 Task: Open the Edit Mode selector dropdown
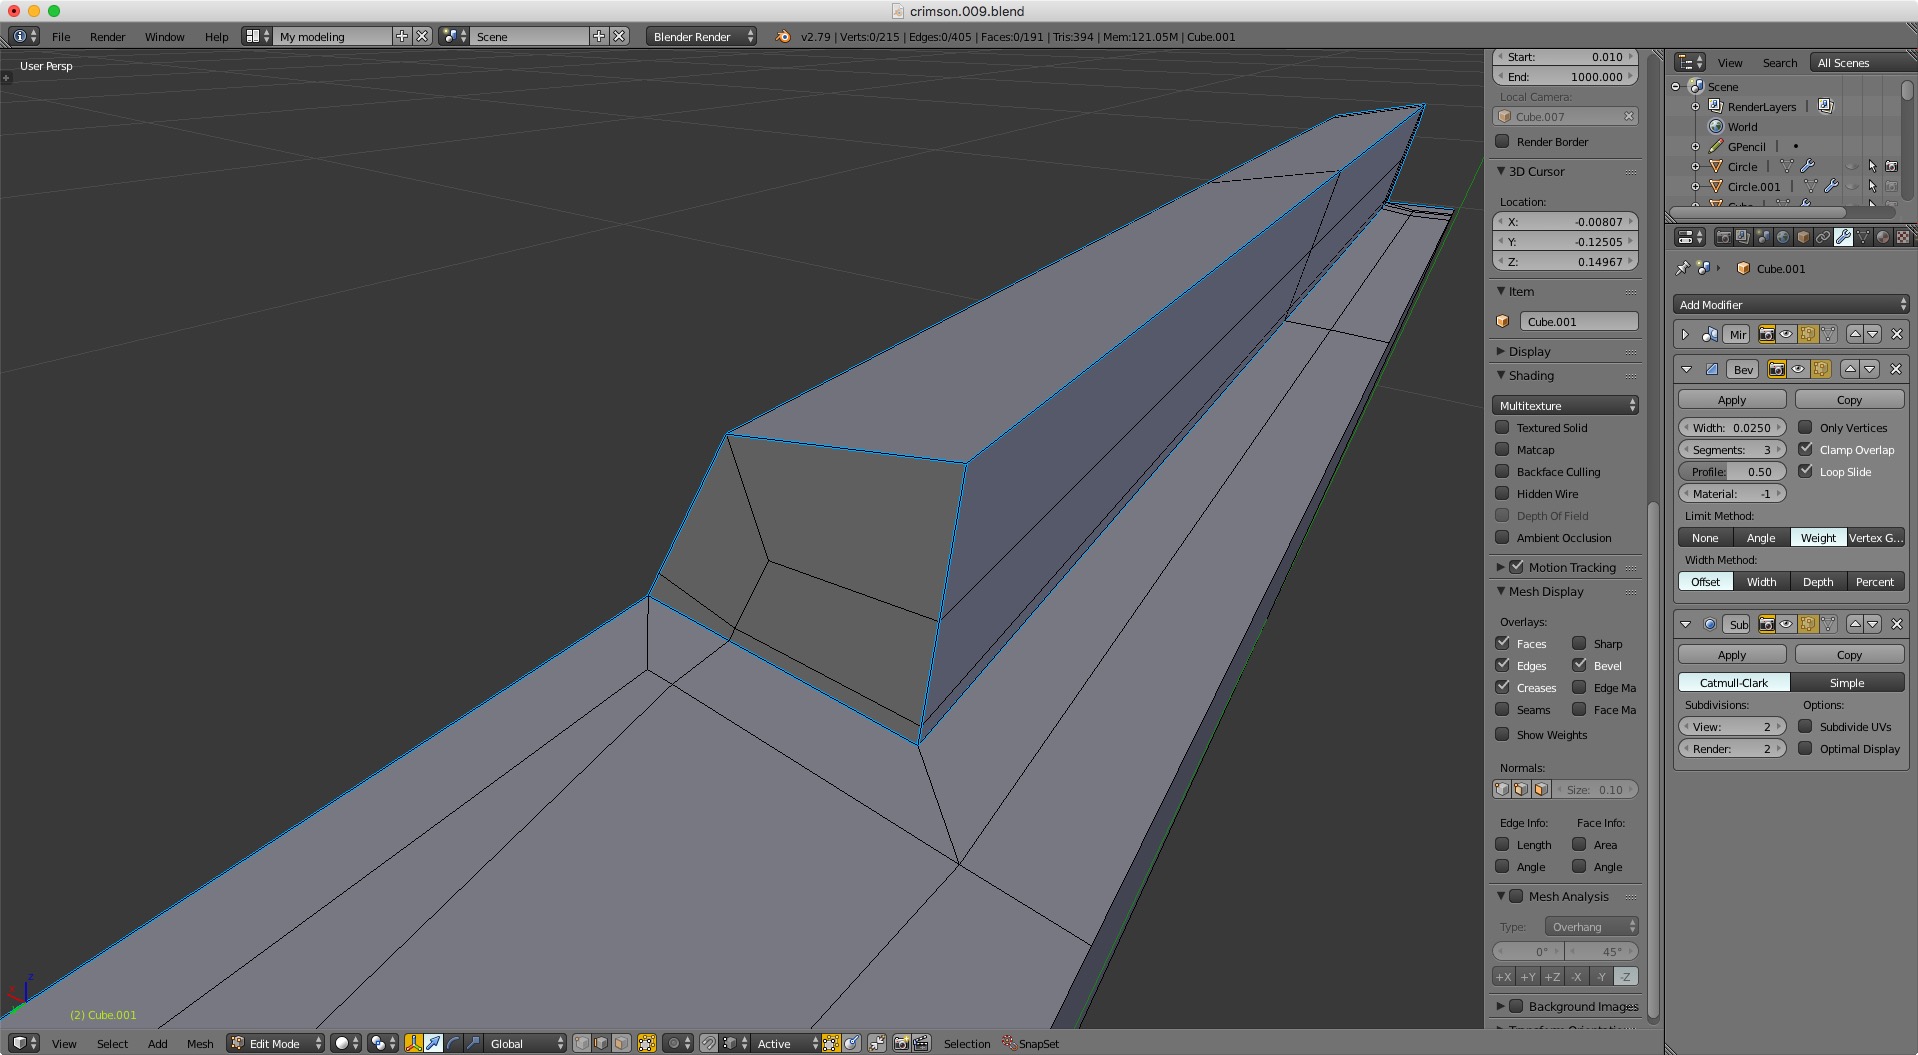[275, 1043]
